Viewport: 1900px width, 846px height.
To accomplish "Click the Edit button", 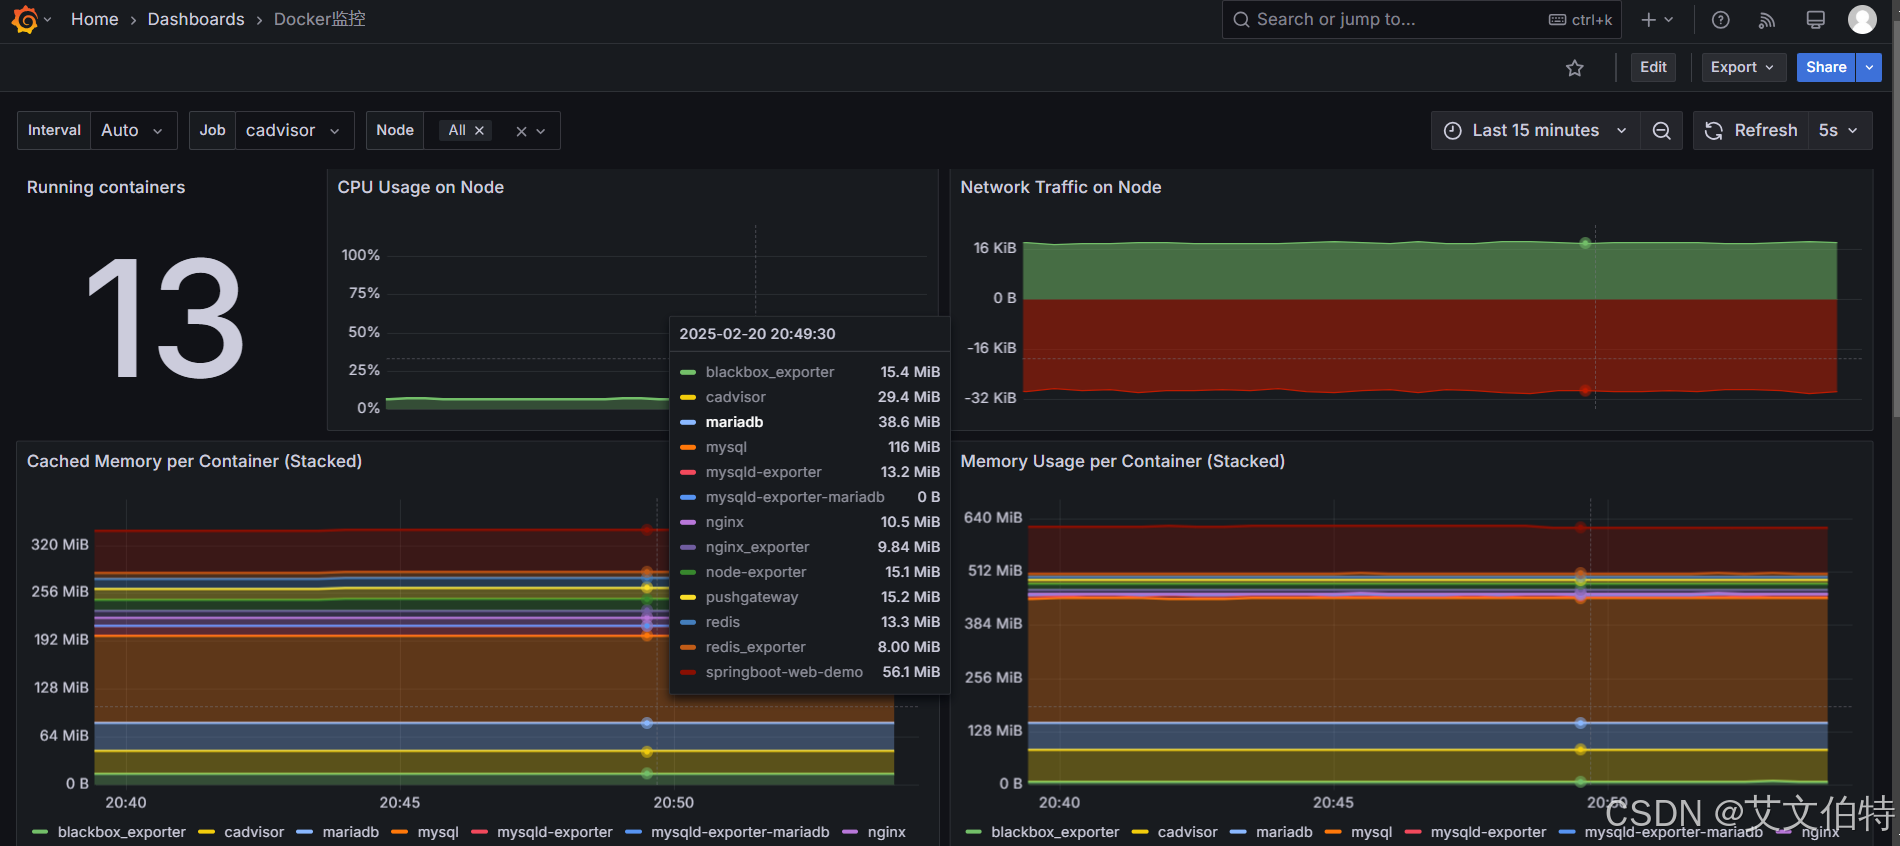I will point(1653,68).
